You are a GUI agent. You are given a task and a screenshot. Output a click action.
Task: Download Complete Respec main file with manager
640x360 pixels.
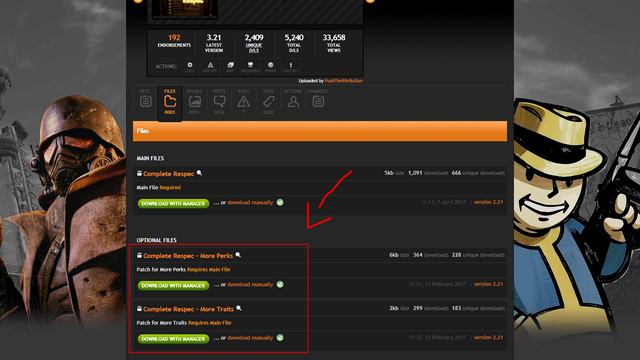point(173,203)
